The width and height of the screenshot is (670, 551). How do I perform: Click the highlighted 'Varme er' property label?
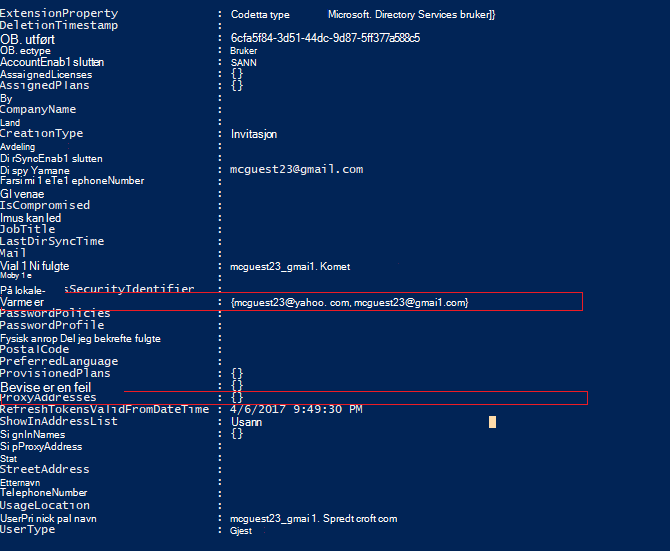(22, 302)
